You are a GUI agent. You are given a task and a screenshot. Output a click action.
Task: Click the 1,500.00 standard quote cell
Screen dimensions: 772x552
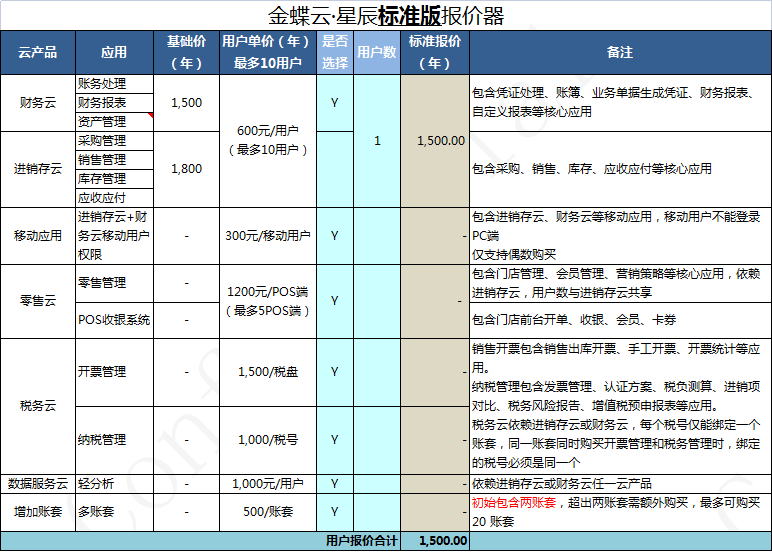(x=435, y=141)
